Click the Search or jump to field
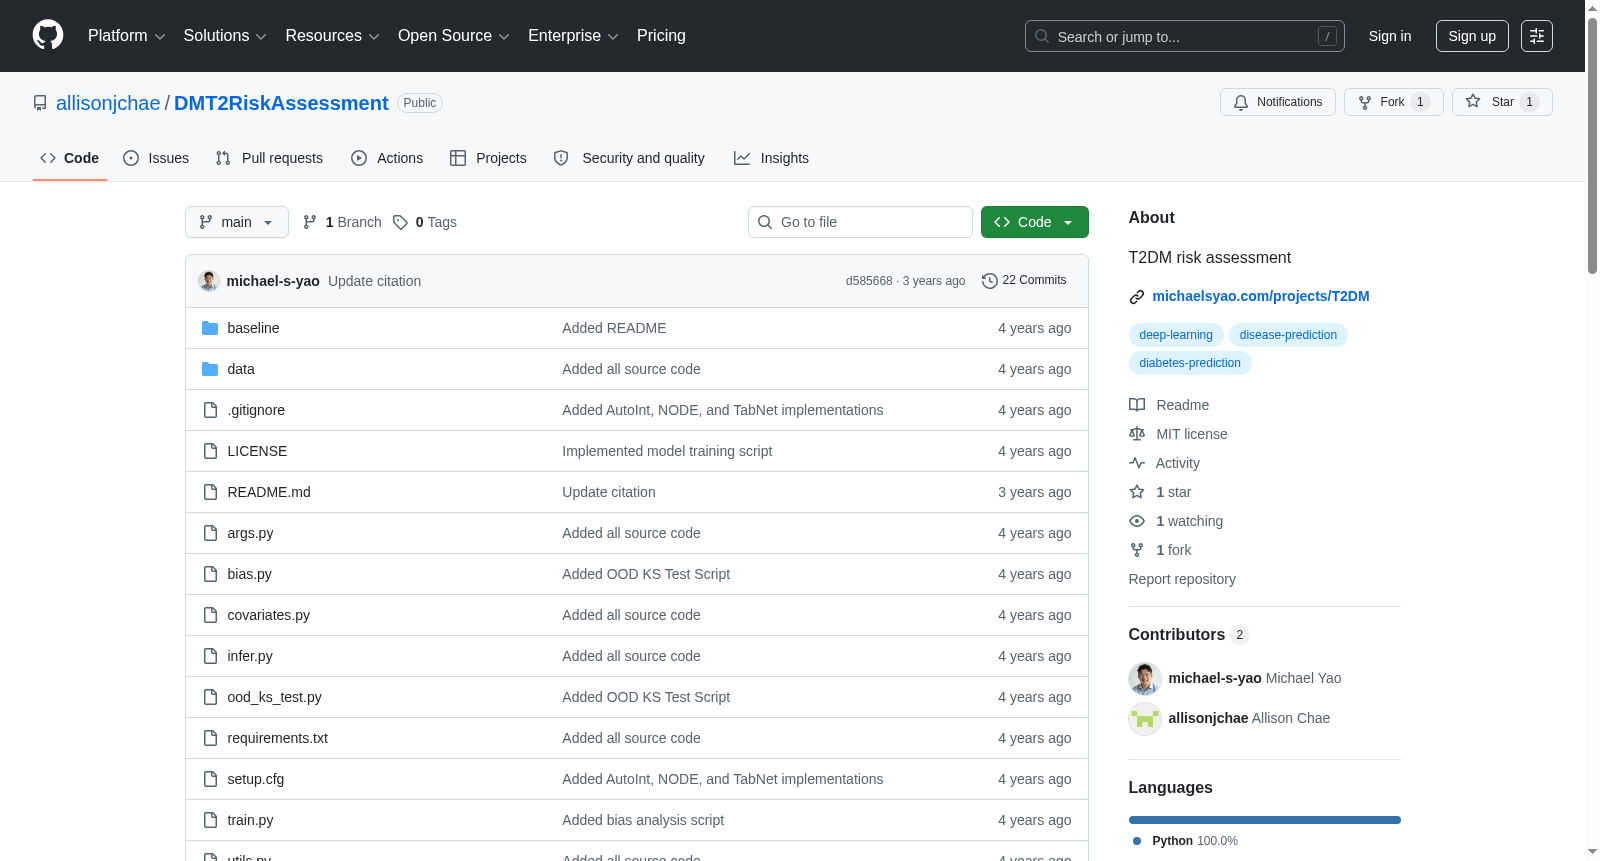The height and width of the screenshot is (861, 1600). [x=1185, y=36]
